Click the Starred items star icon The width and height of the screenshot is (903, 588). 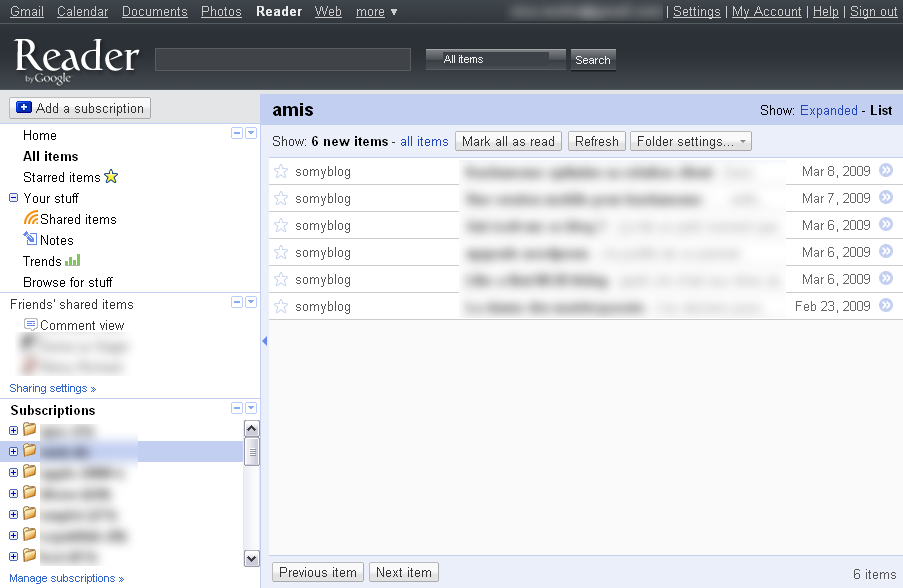pyautogui.click(x=111, y=177)
